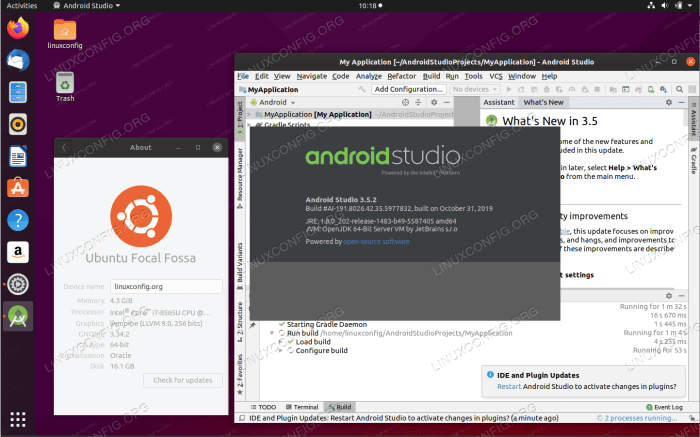Screen dimensions: 700x437
Task: Open the Event Log button
Action: pos(664,407)
